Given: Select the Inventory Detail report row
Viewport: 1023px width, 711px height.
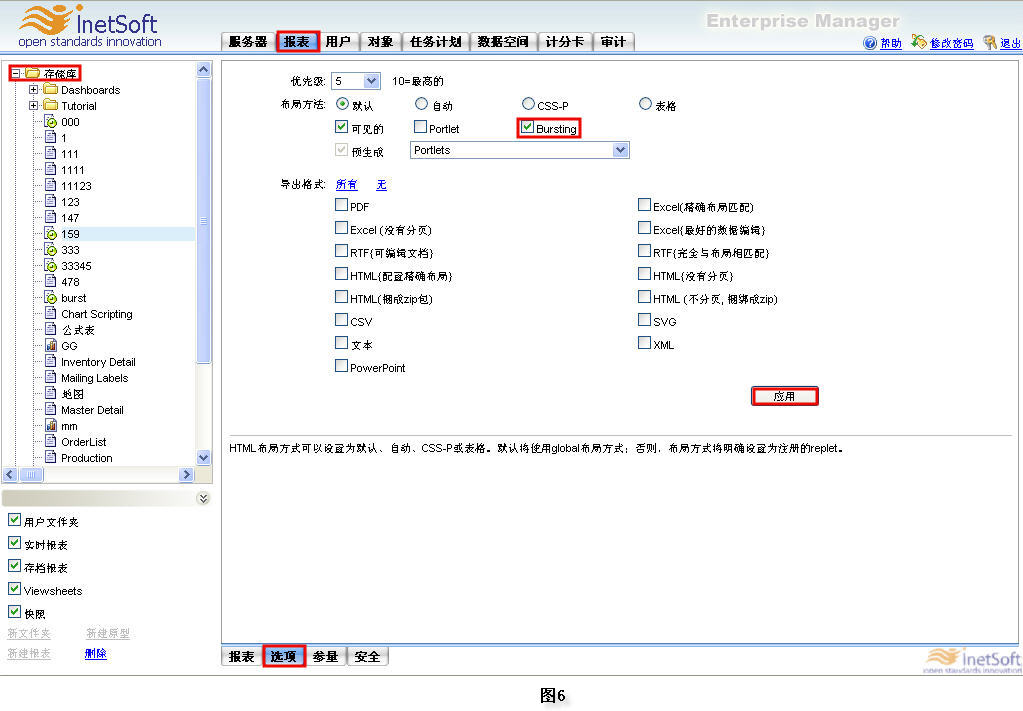Looking at the screenshot, I should pyautogui.click(x=98, y=362).
